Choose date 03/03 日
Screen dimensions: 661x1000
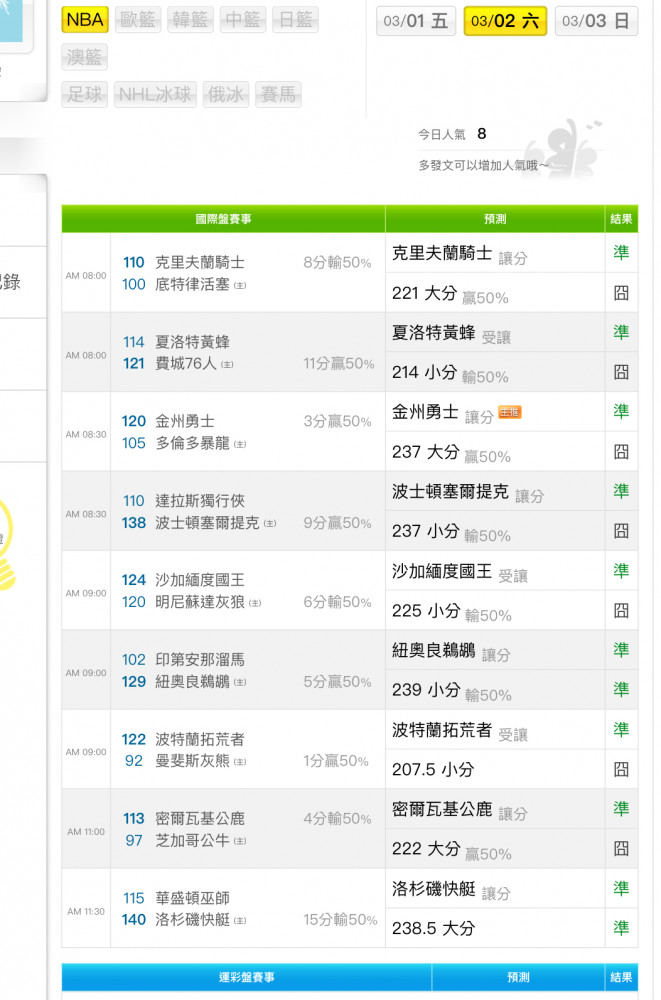click(x=596, y=21)
